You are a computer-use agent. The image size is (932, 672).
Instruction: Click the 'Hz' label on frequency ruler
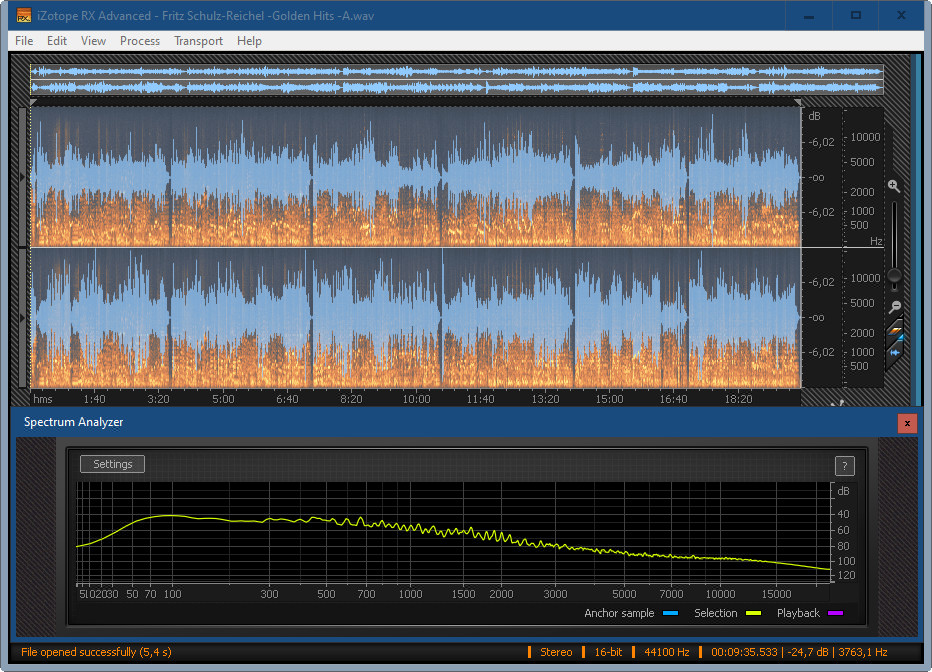point(876,241)
